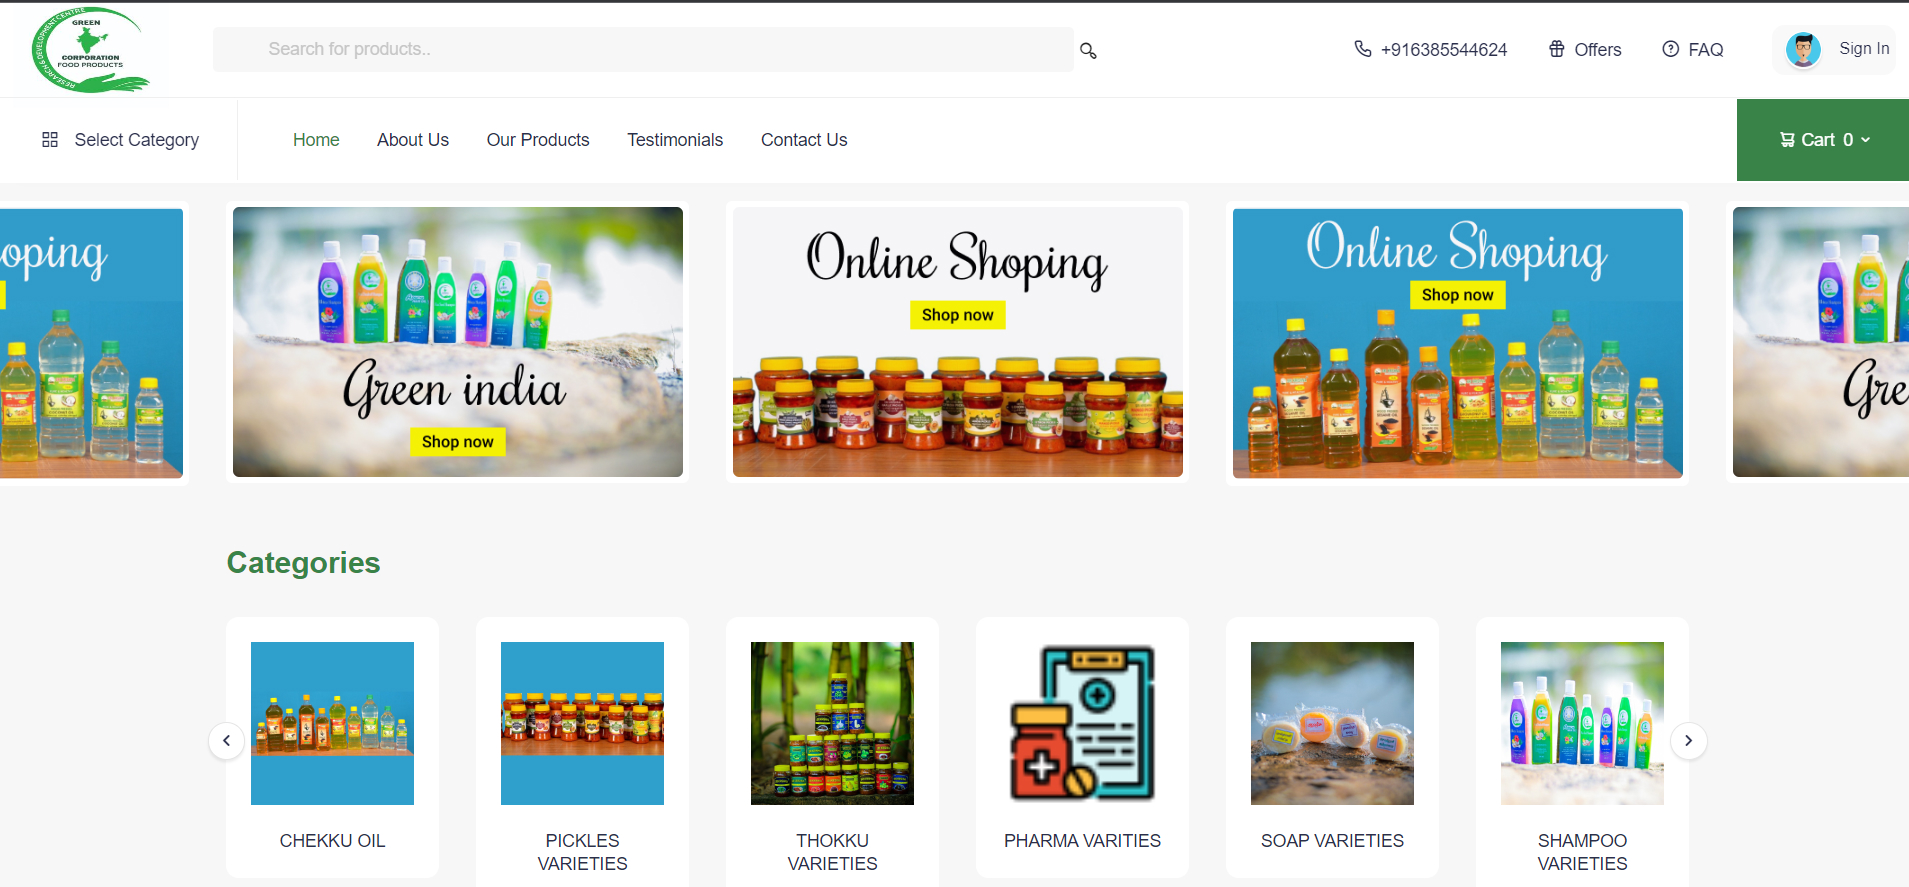Click the Green Corporation logo
This screenshot has width=1909, height=887.
90,50
